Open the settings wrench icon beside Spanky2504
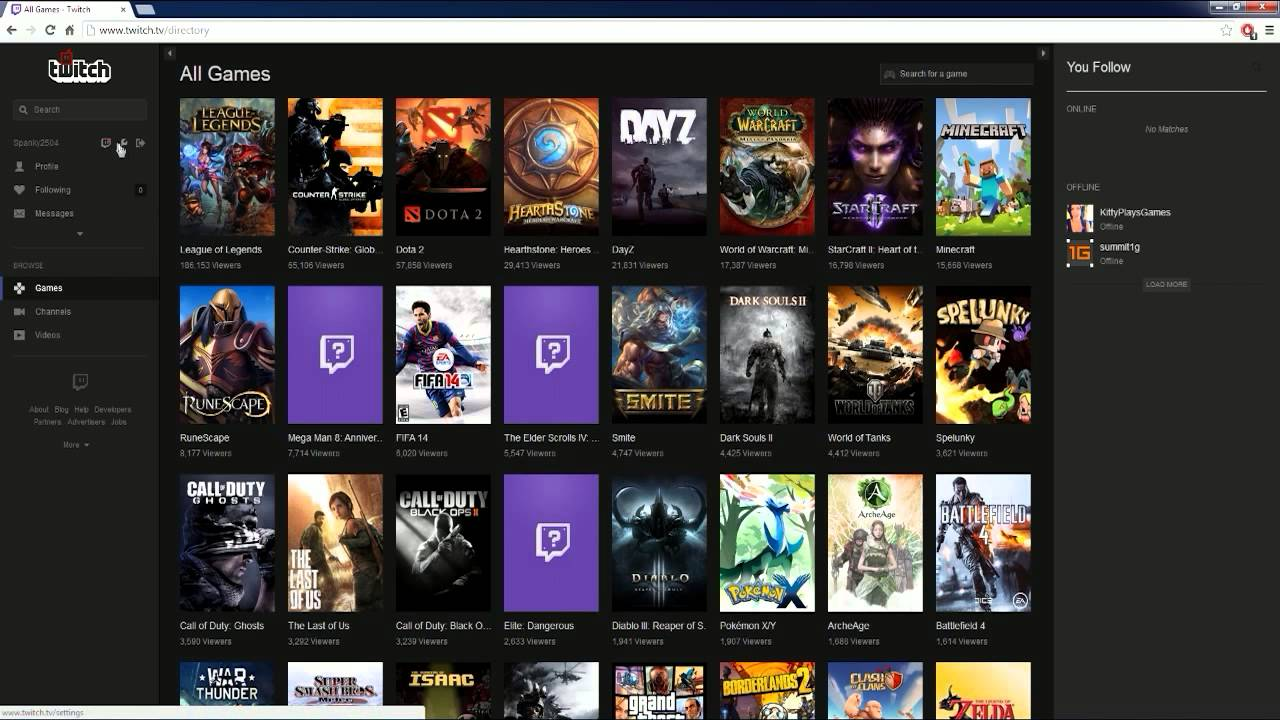This screenshot has height=720, width=1280. point(123,143)
